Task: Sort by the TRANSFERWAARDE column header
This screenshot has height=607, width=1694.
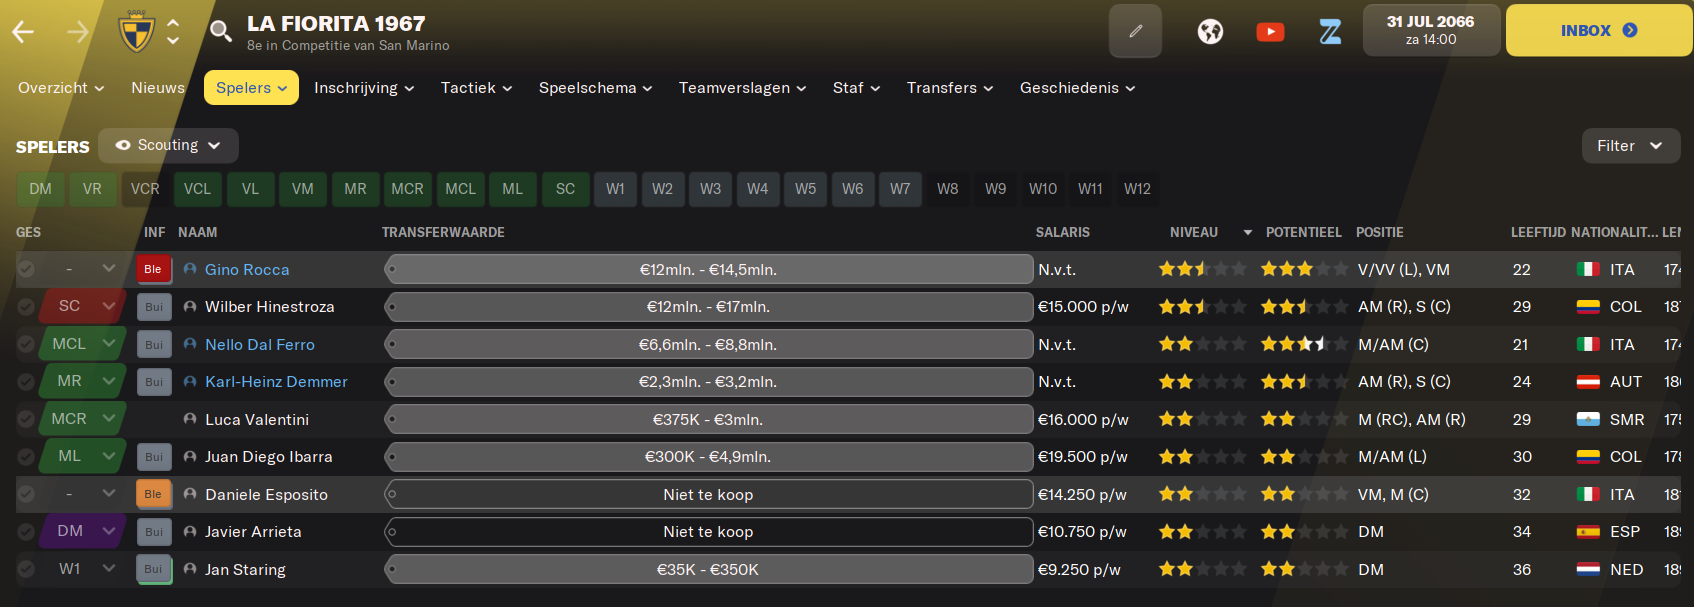Action: coord(443,232)
